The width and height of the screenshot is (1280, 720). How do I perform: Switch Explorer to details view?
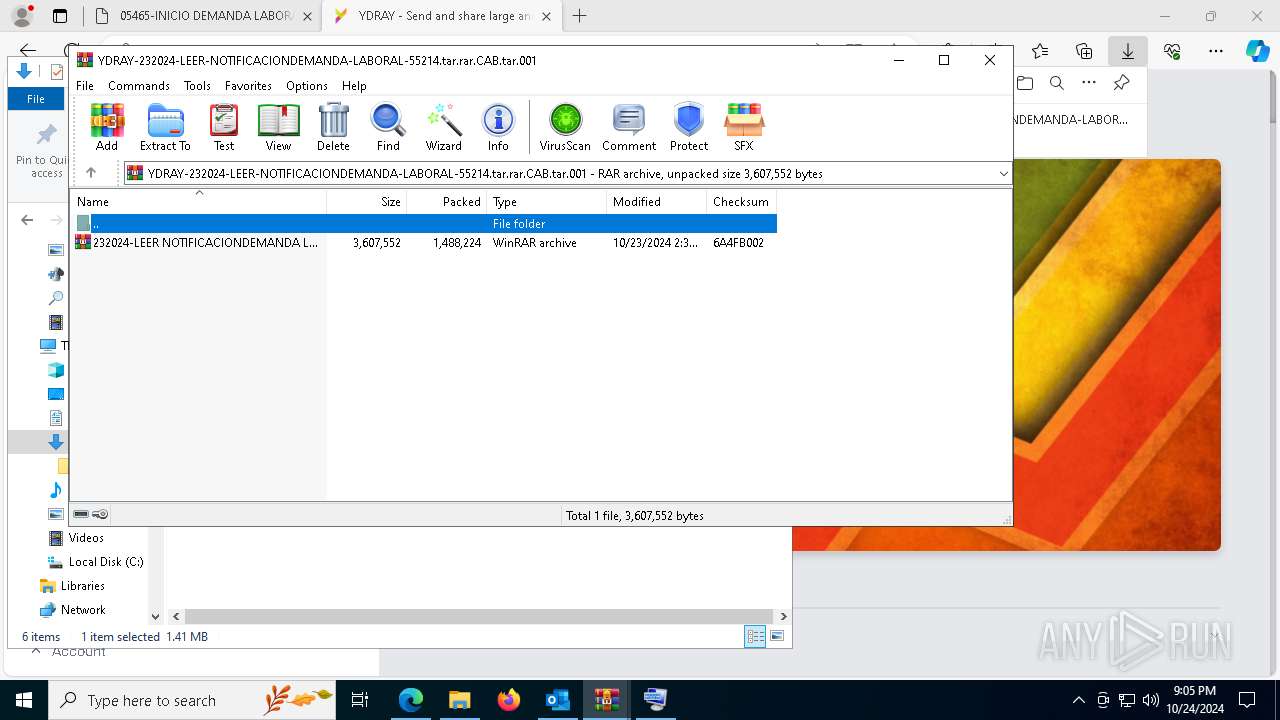pyautogui.click(x=755, y=636)
